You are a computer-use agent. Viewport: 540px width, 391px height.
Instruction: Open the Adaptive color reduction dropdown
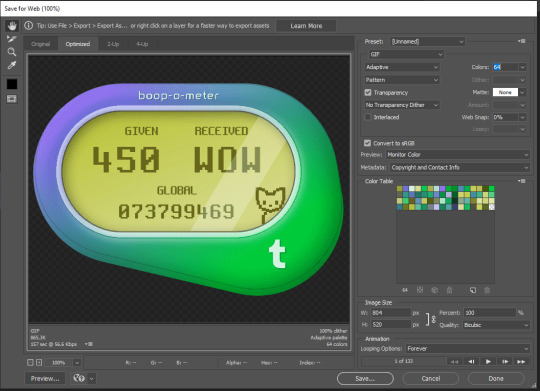coord(402,67)
